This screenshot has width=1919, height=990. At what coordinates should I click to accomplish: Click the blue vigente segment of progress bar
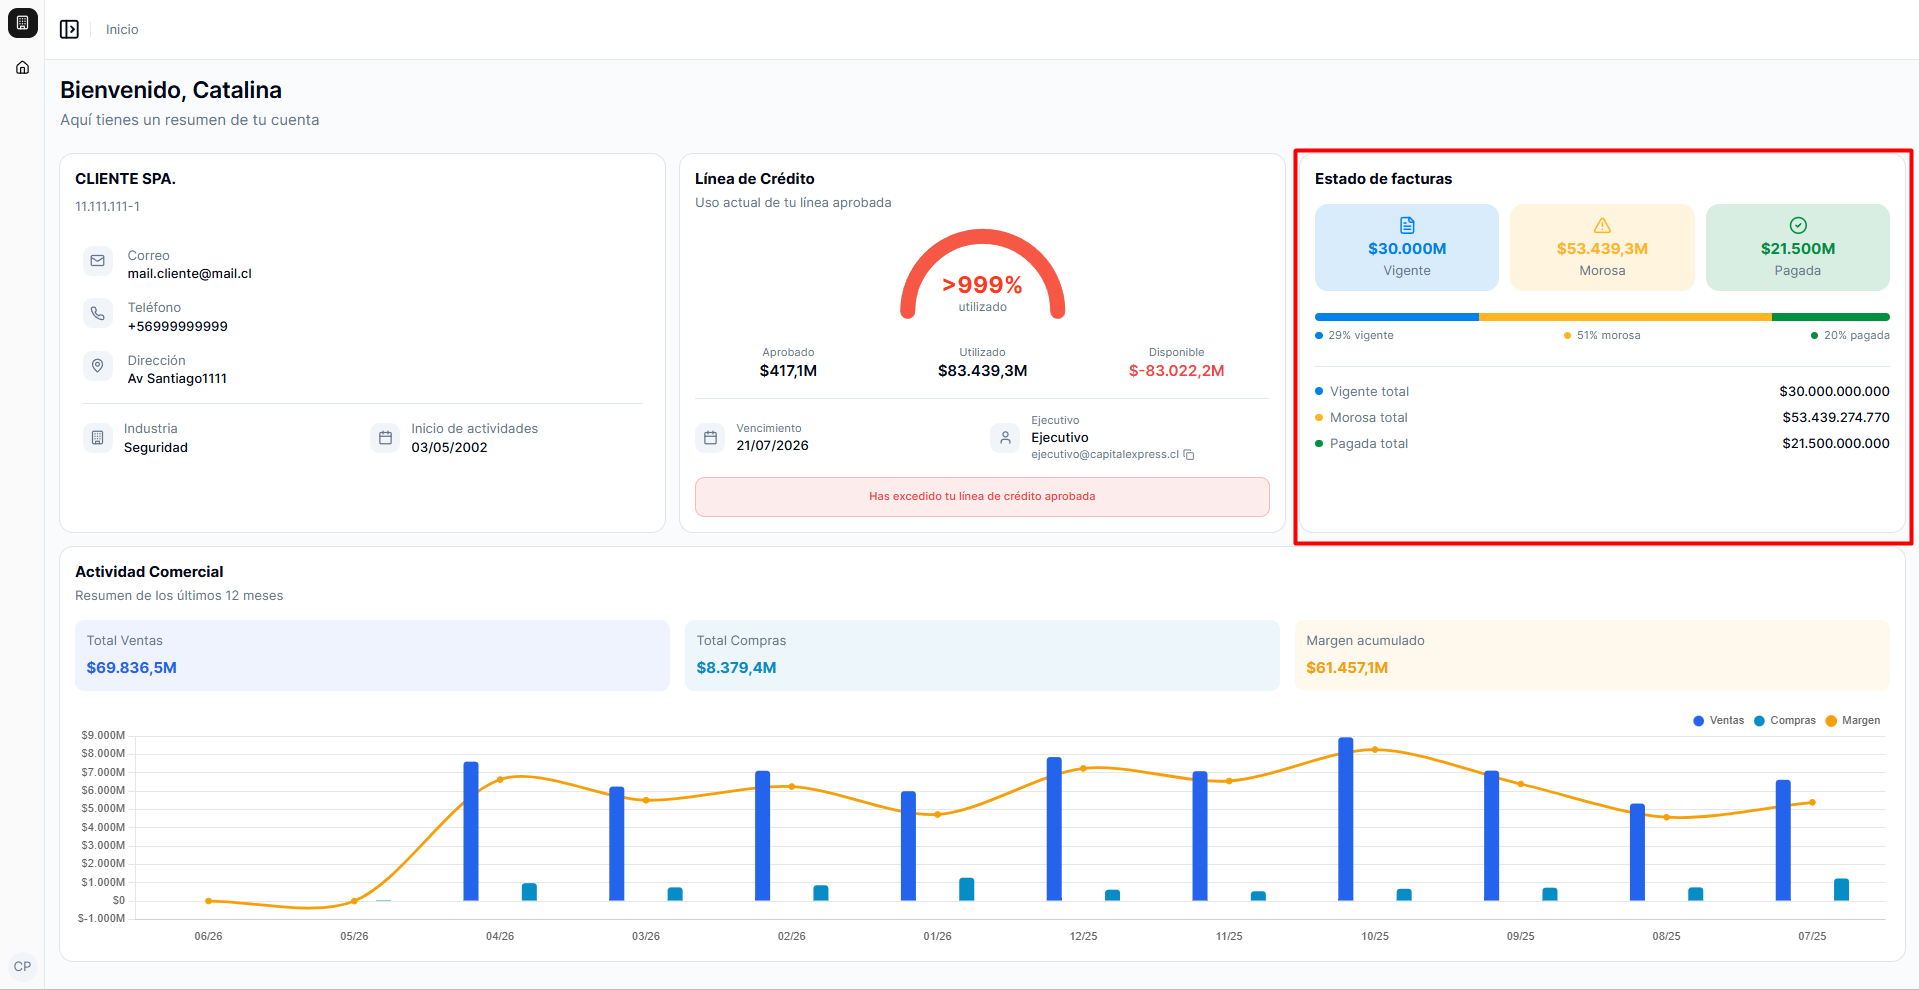[1397, 317]
